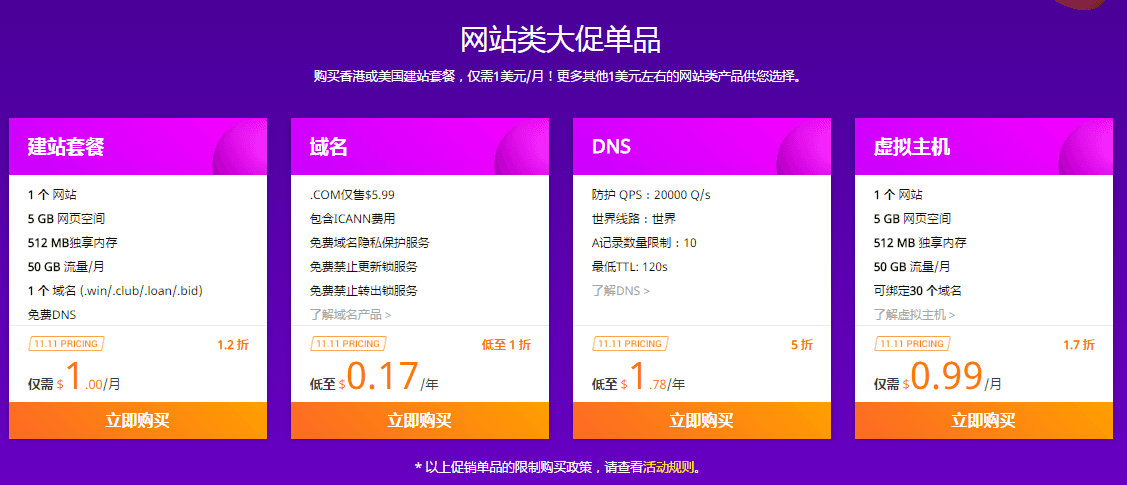Screen dimensions: 1127x485
Task: Click the 1.2 折 discount label
Action: coord(233,345)
